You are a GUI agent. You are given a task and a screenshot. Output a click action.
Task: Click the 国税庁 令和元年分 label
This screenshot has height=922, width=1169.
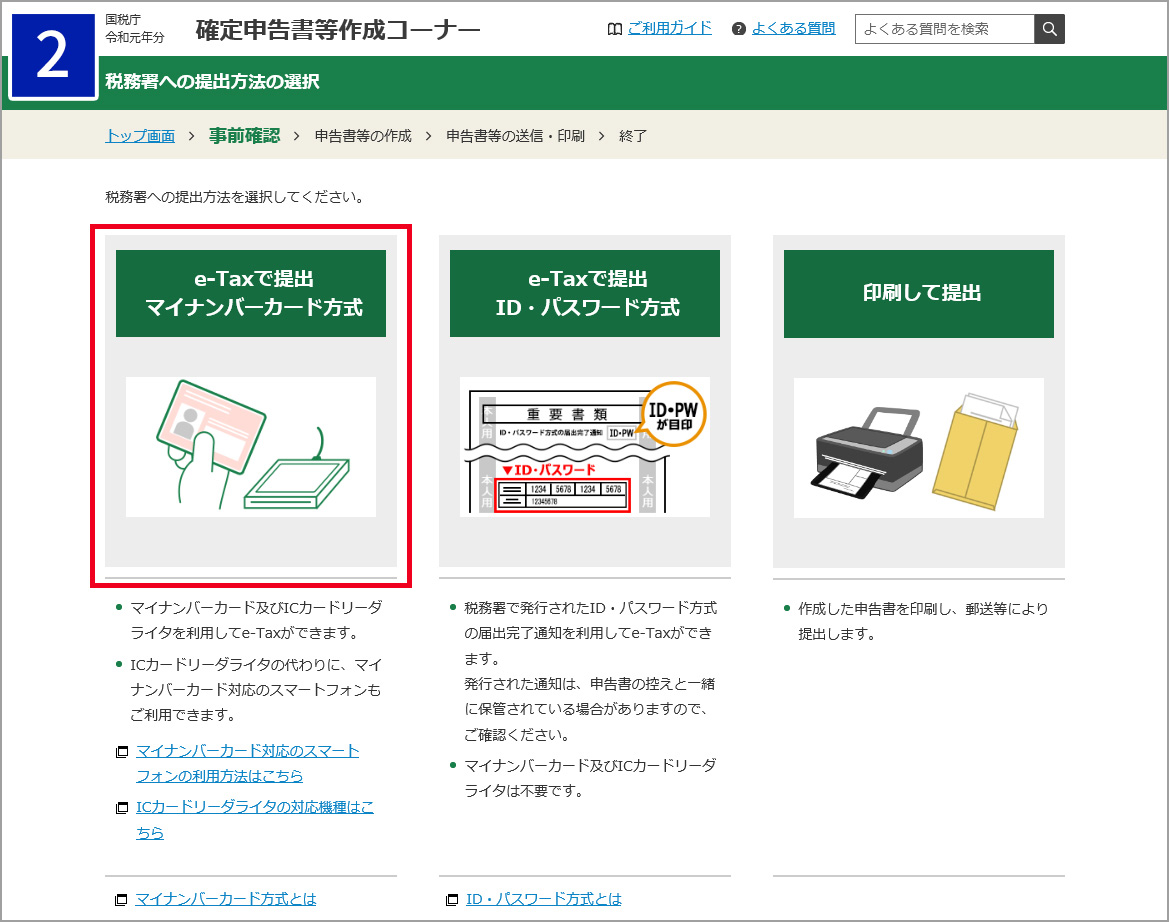(135, 28)
